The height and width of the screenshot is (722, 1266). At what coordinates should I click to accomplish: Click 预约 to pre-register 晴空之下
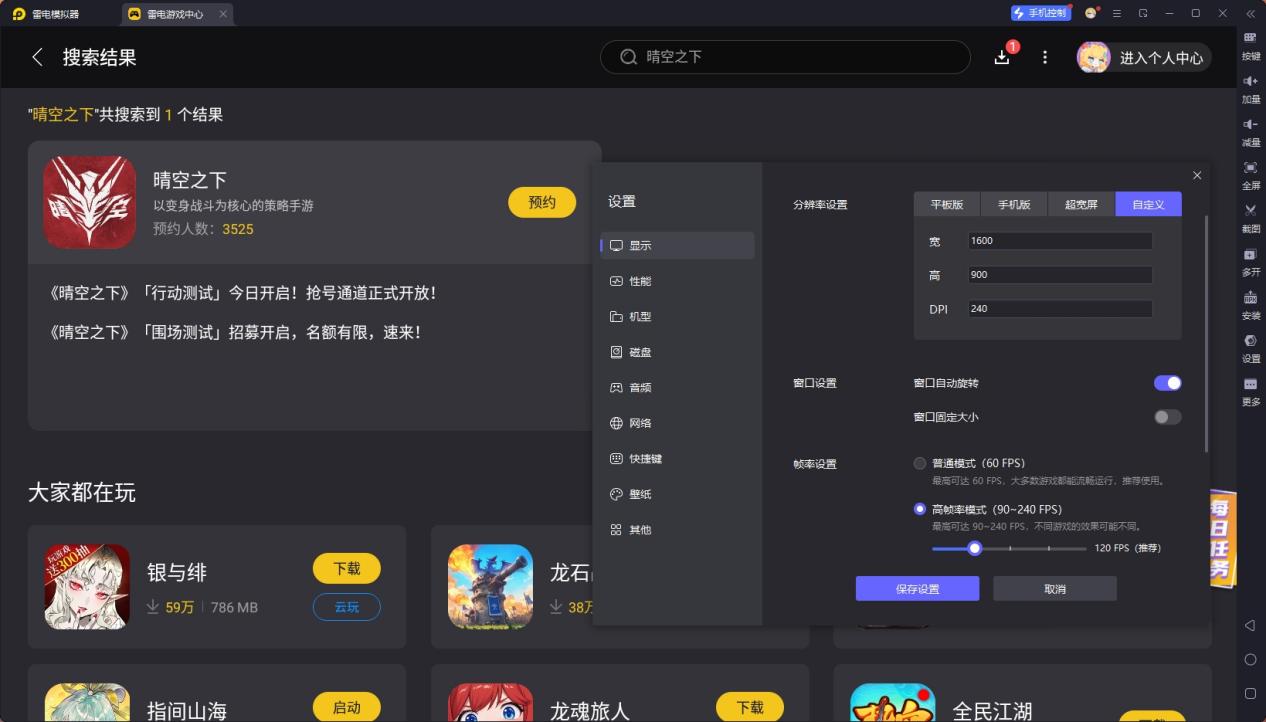[x=542, y=202]
